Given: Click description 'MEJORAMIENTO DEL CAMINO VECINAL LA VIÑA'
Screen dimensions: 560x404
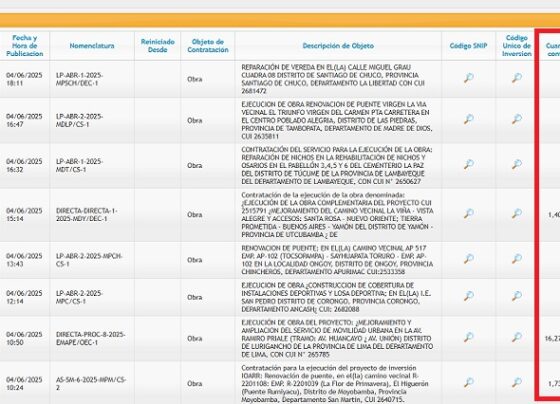Looking at the screenshot, I should pyautogui.click(x=337, y=215).
